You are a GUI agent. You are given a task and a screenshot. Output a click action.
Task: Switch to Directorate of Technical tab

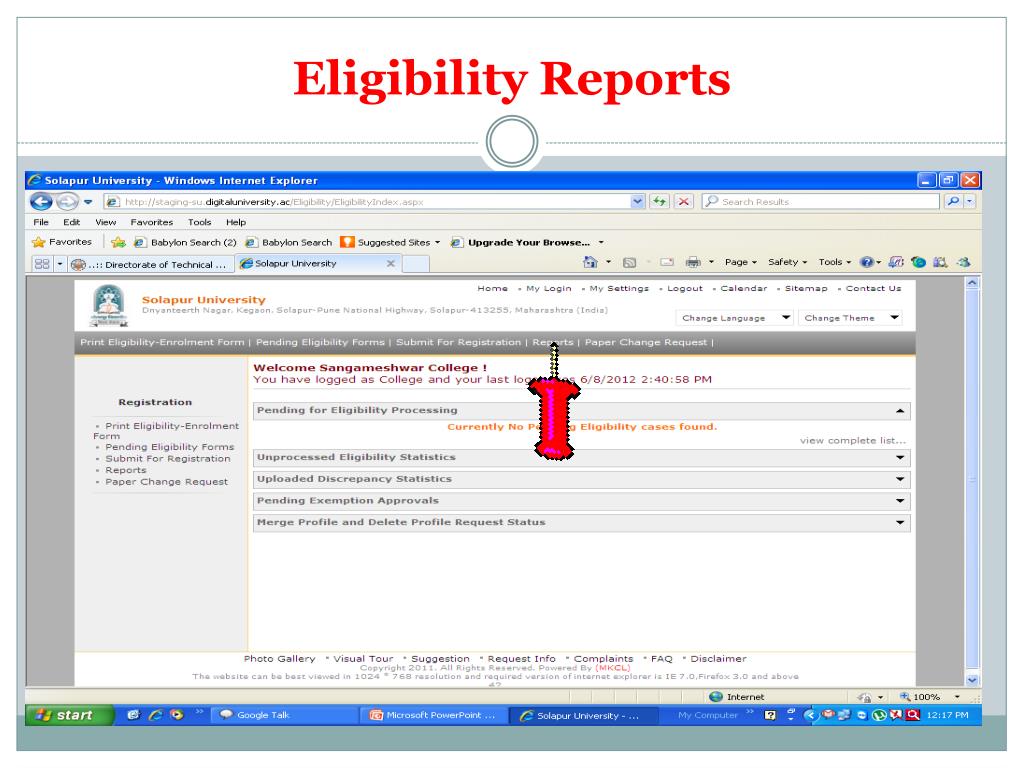tap(150, 264)
